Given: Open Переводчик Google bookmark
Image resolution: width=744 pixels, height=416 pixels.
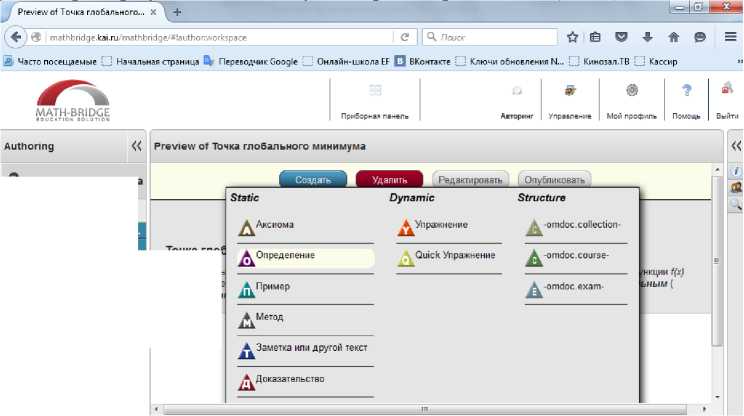Looking at the screenshot, I should click(251, 61).
